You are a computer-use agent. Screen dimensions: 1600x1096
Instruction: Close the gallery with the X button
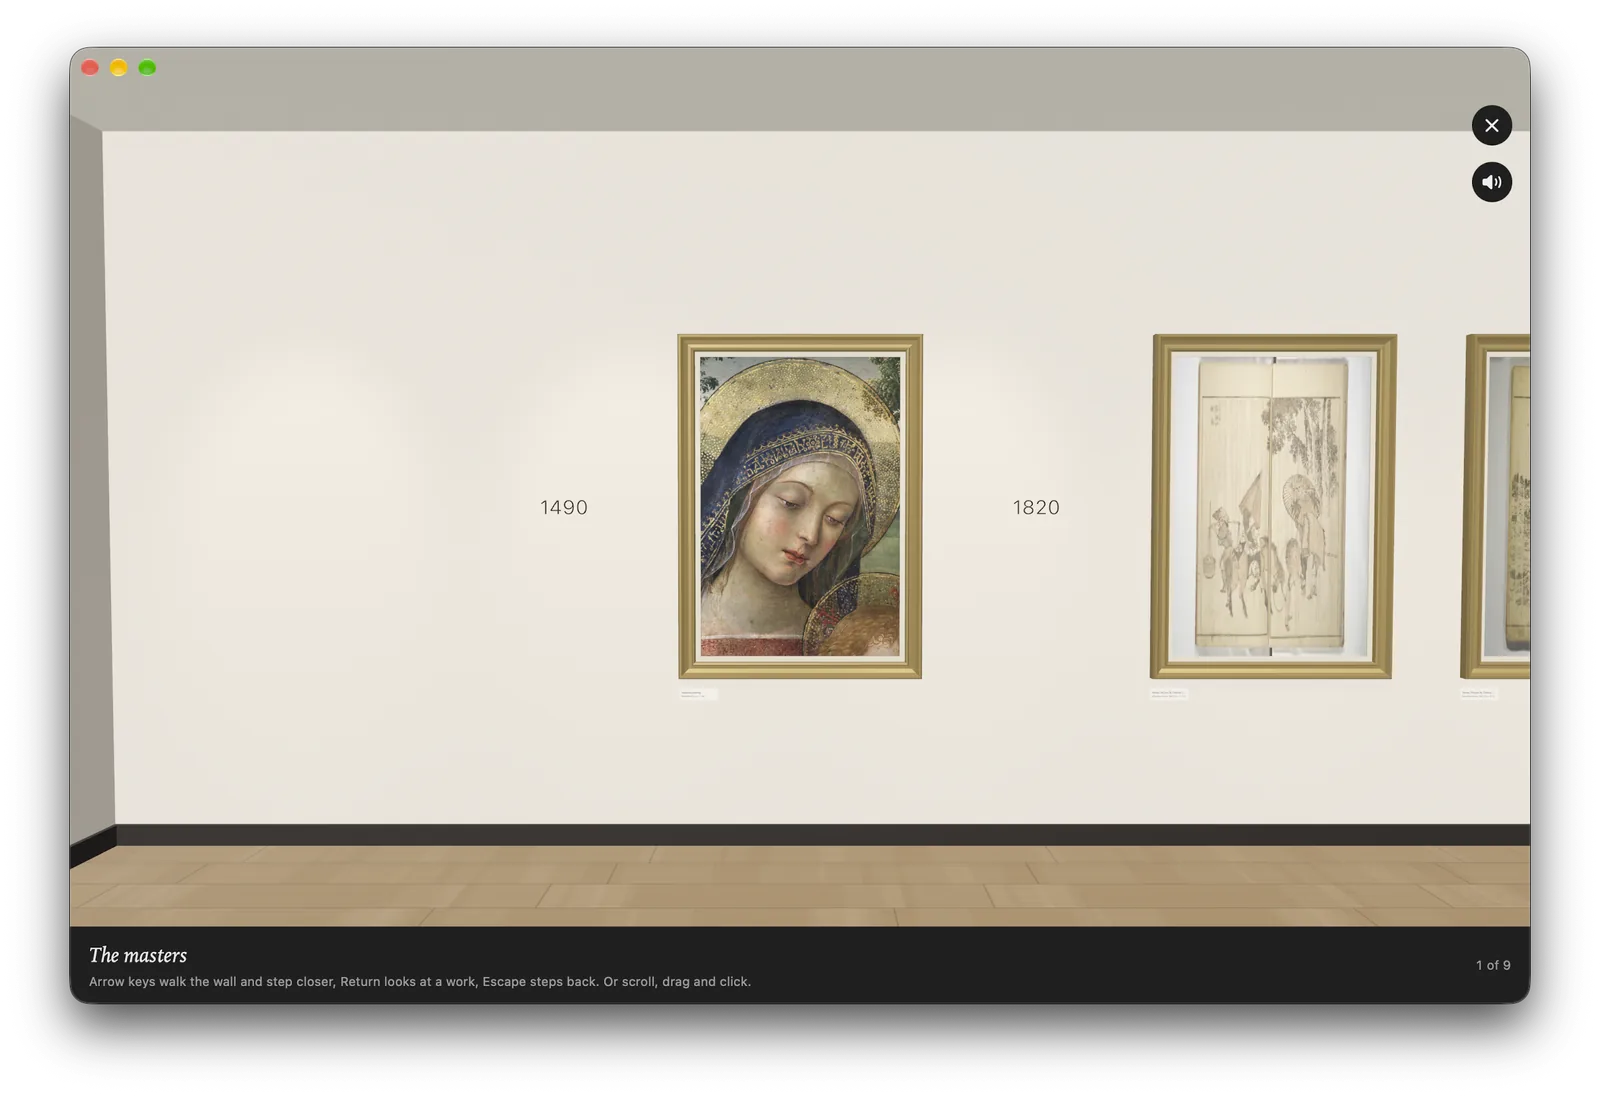1491,125
